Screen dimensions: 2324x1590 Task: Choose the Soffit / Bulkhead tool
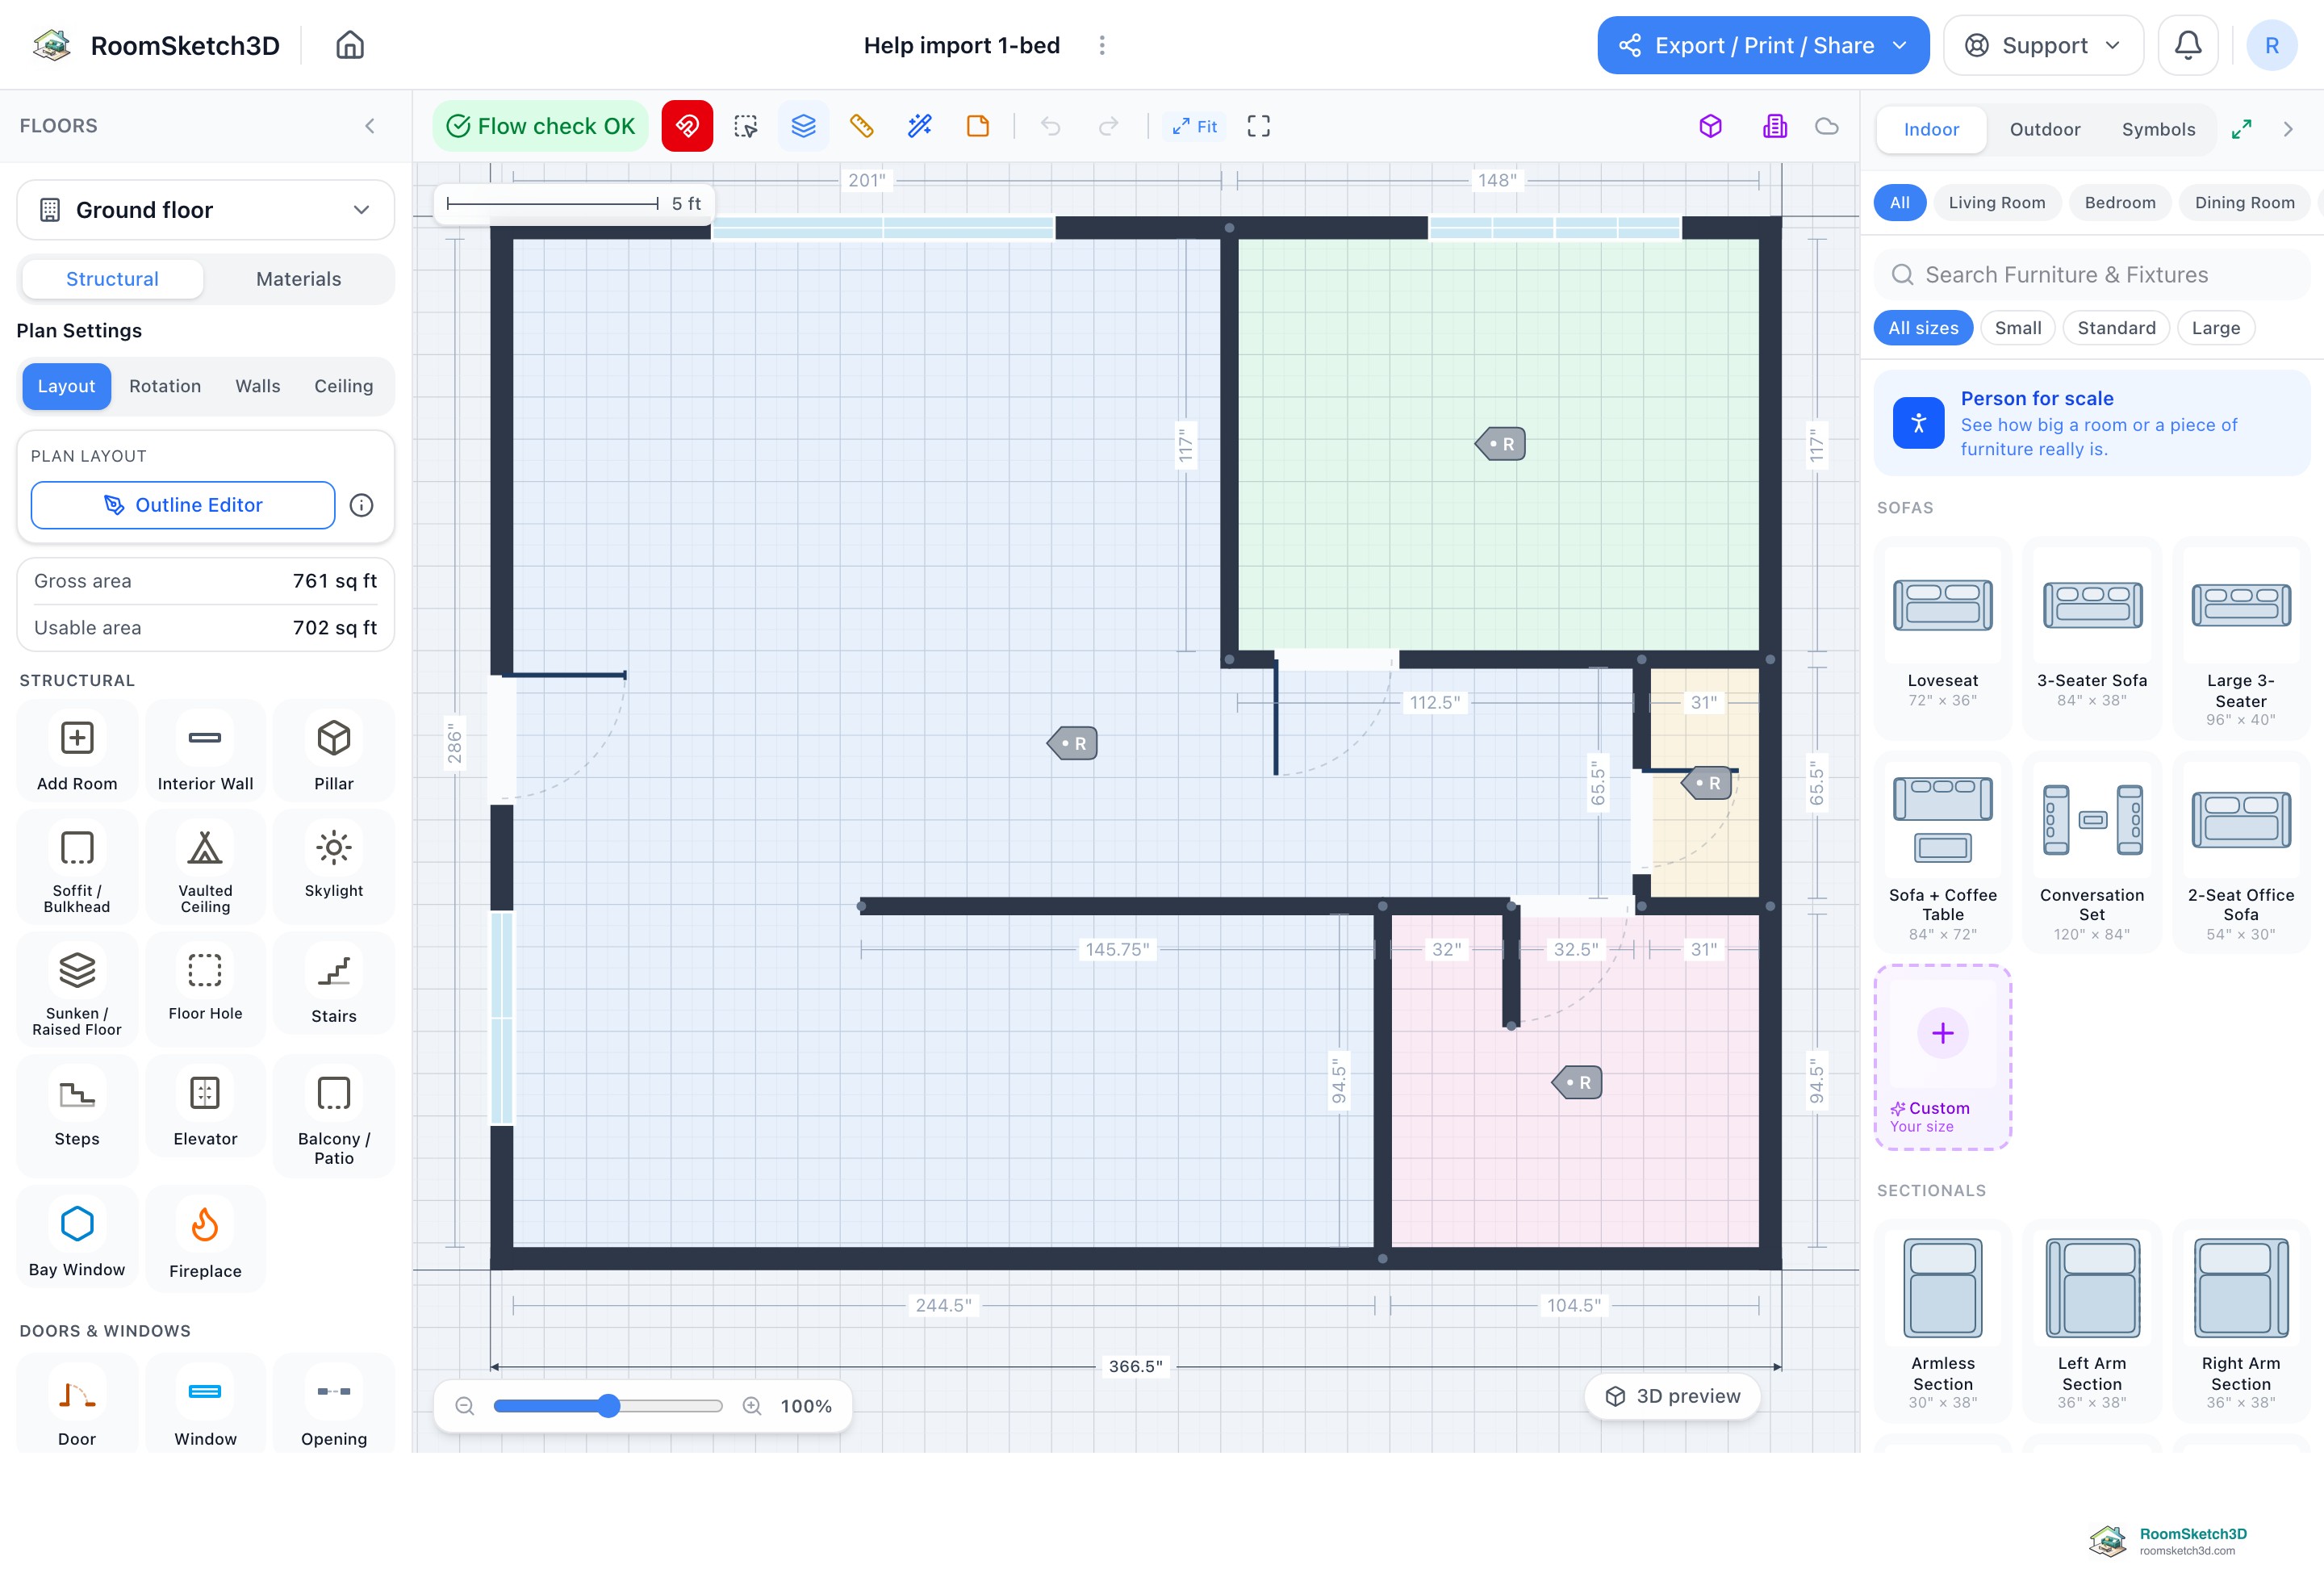(x=77, y=866)
